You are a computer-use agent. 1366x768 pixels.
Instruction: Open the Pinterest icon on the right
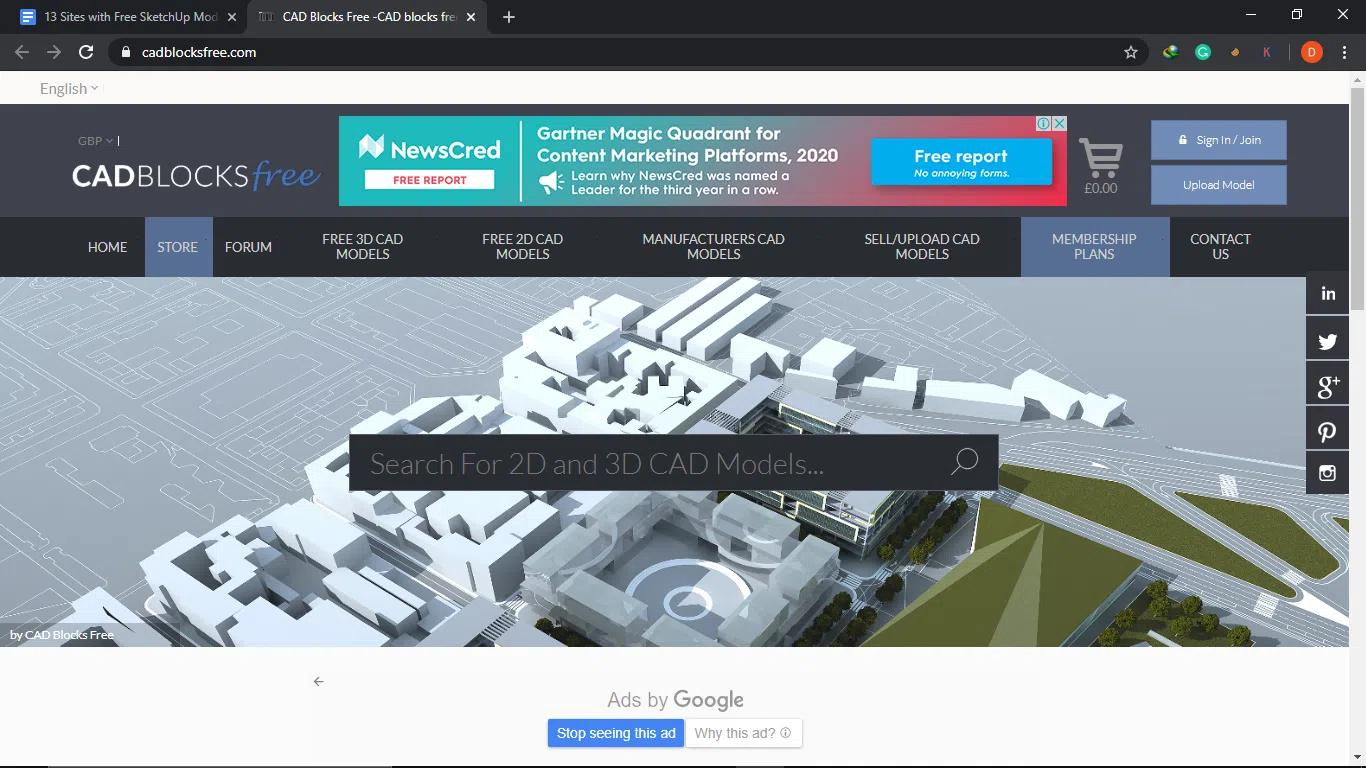pyautogui.click(x=1327, y=428)
